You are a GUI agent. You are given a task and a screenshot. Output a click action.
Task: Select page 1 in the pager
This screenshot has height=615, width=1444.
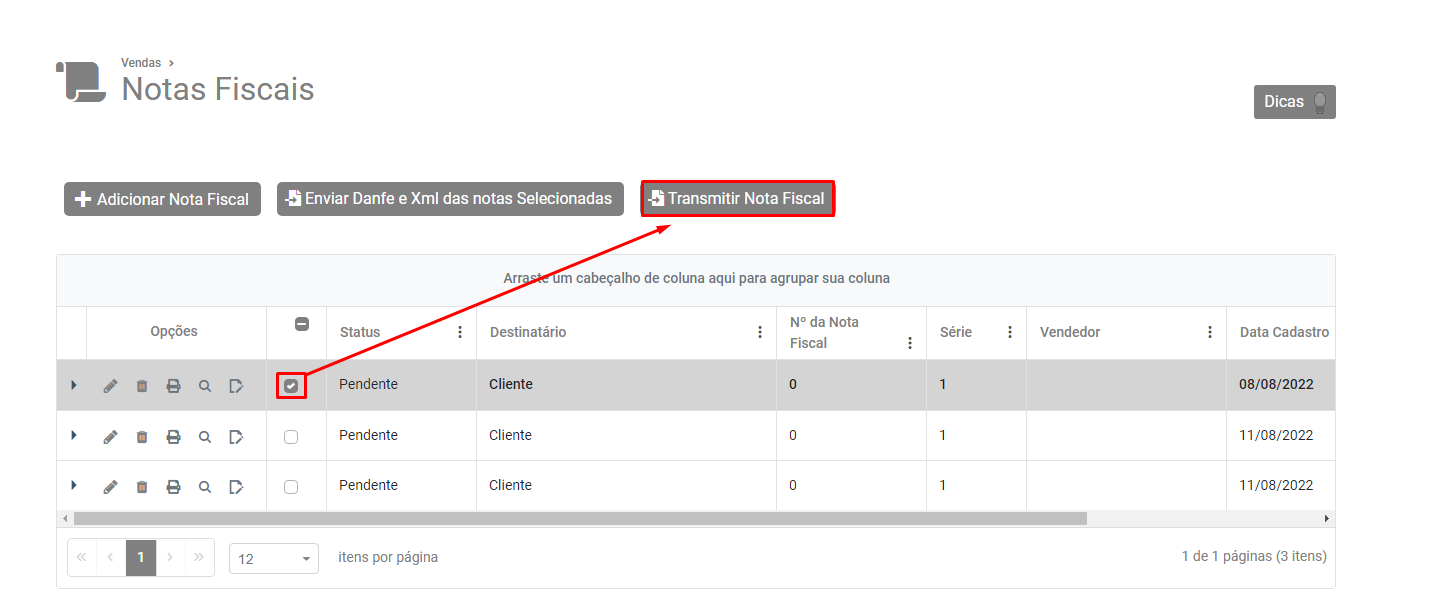coord(141,557)
